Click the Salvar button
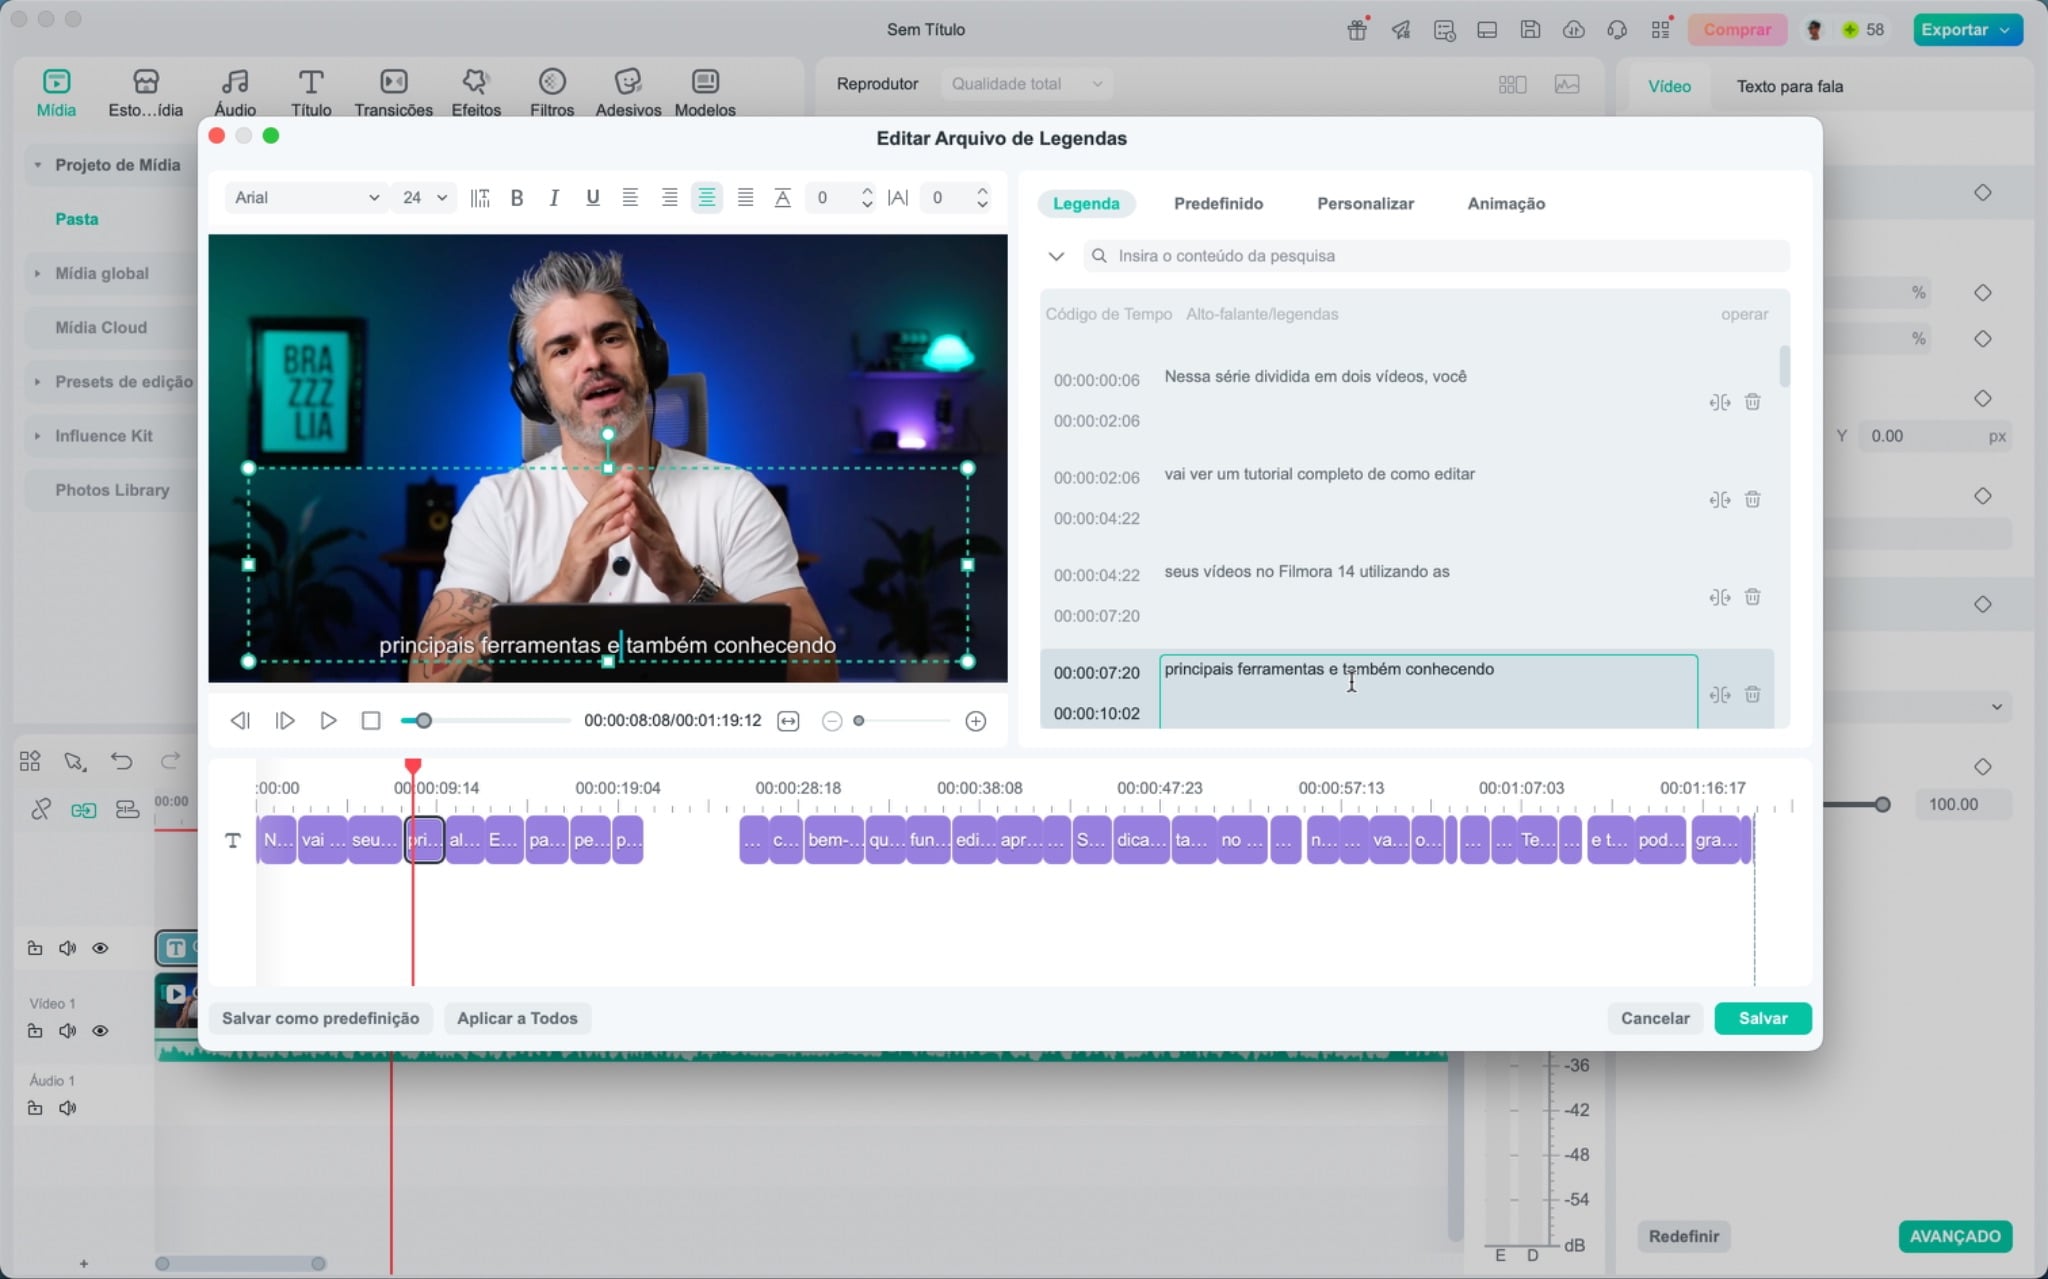The width and height of the screenshot is (2048, 1279). (x=1762, y=1018)
